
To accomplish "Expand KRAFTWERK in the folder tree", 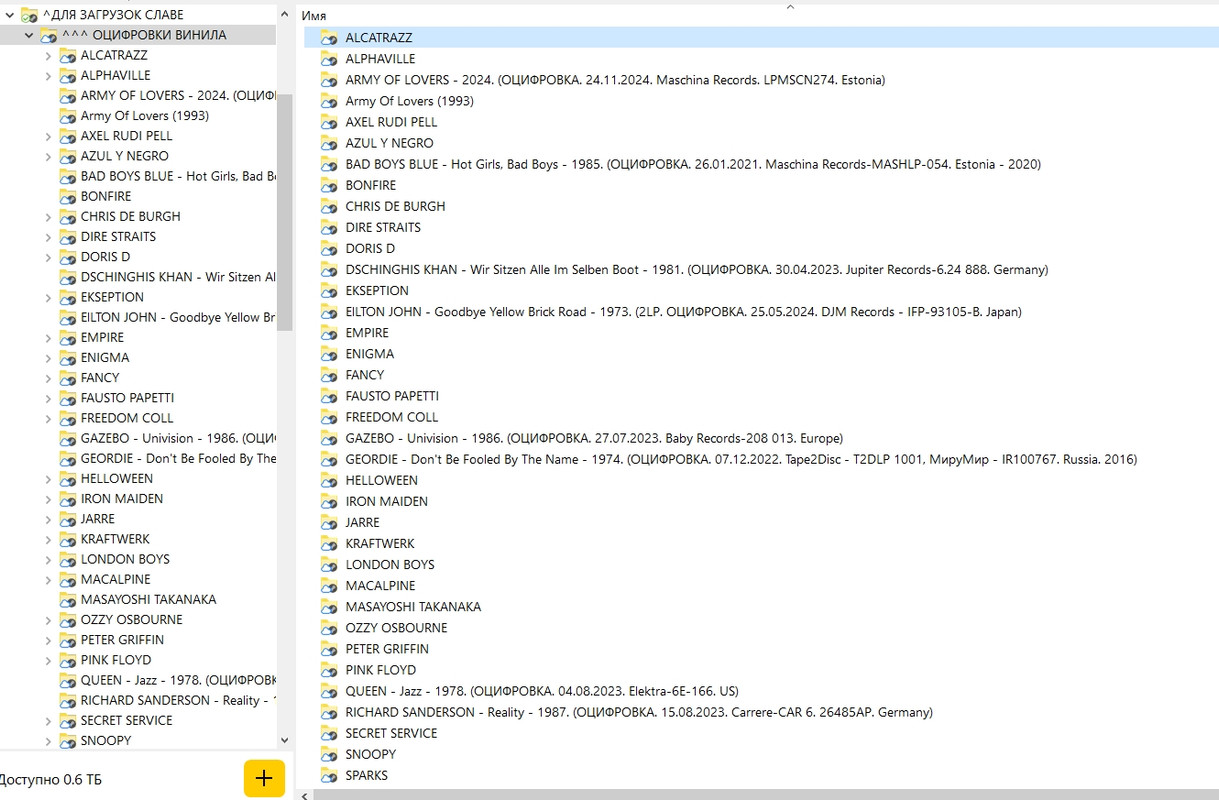I will pyautogui.click(x=48, y=539).
